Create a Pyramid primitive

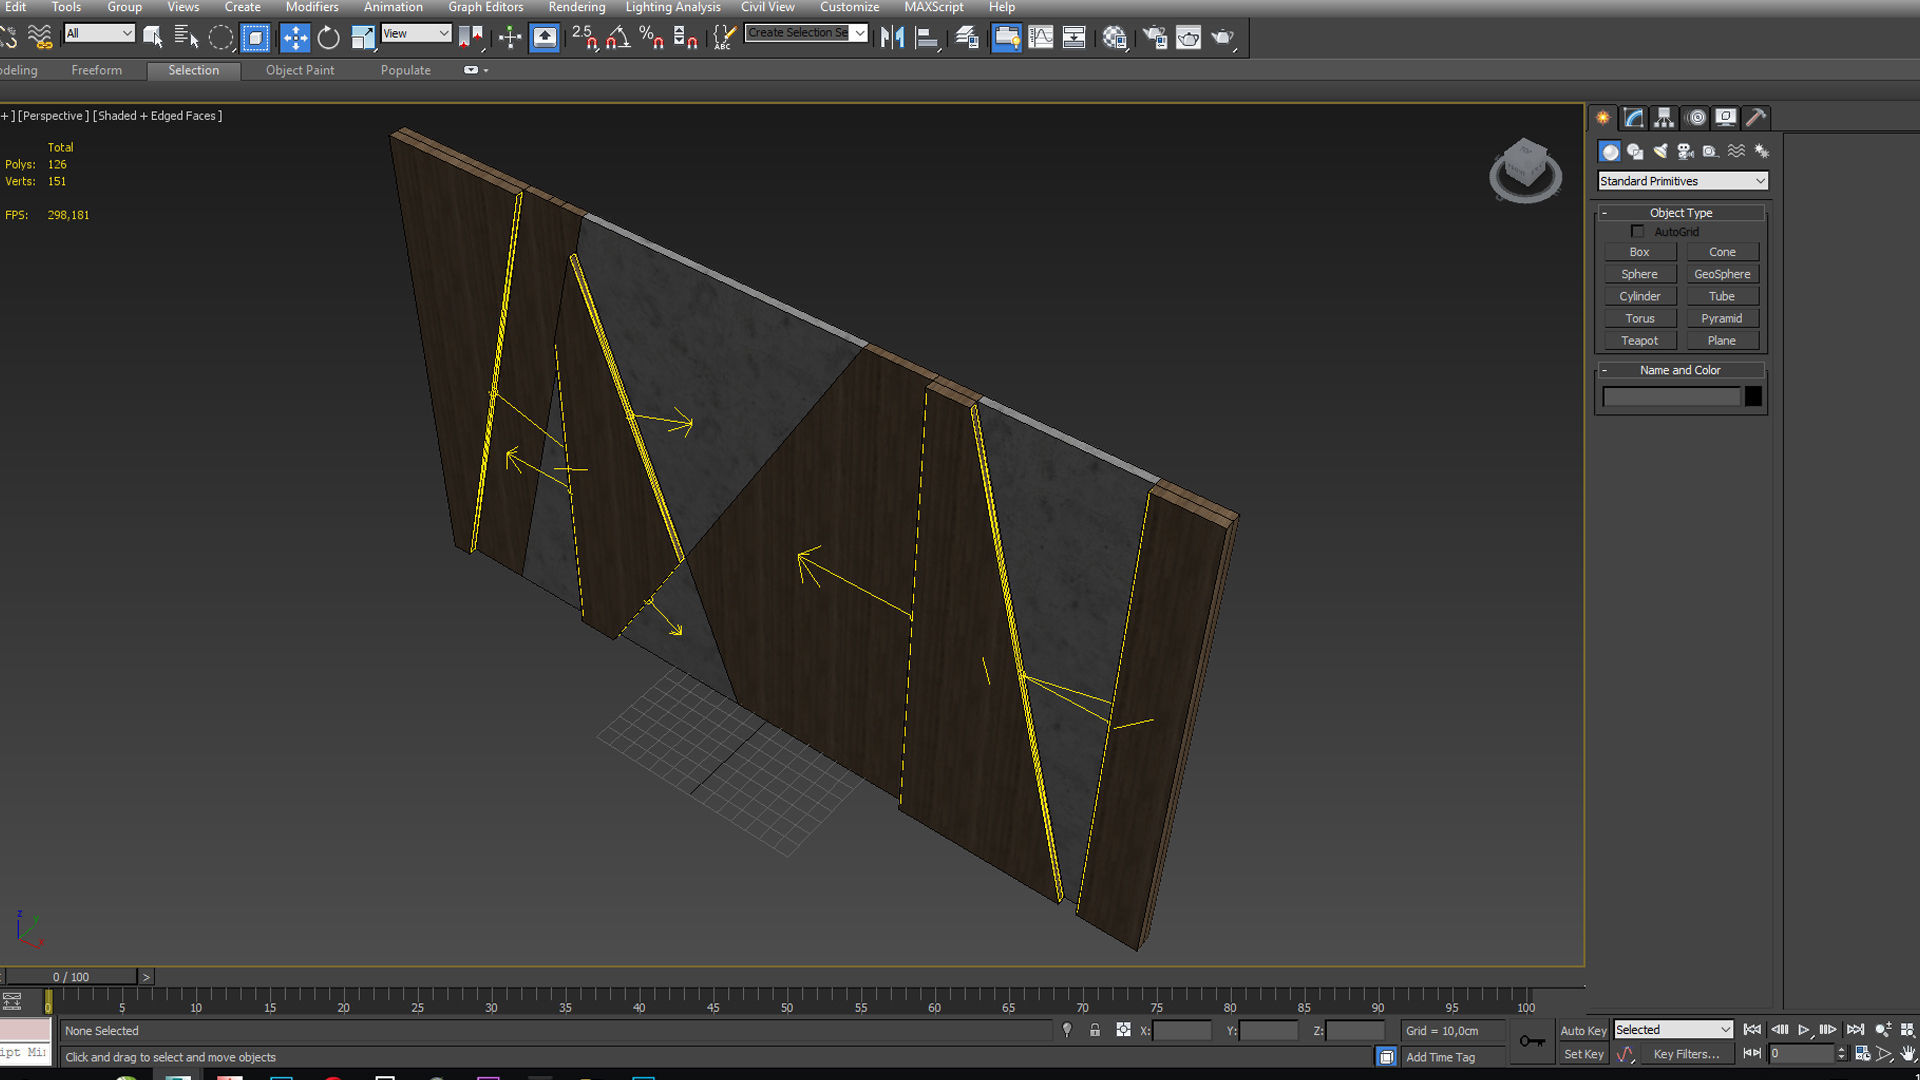[1722, 318]
